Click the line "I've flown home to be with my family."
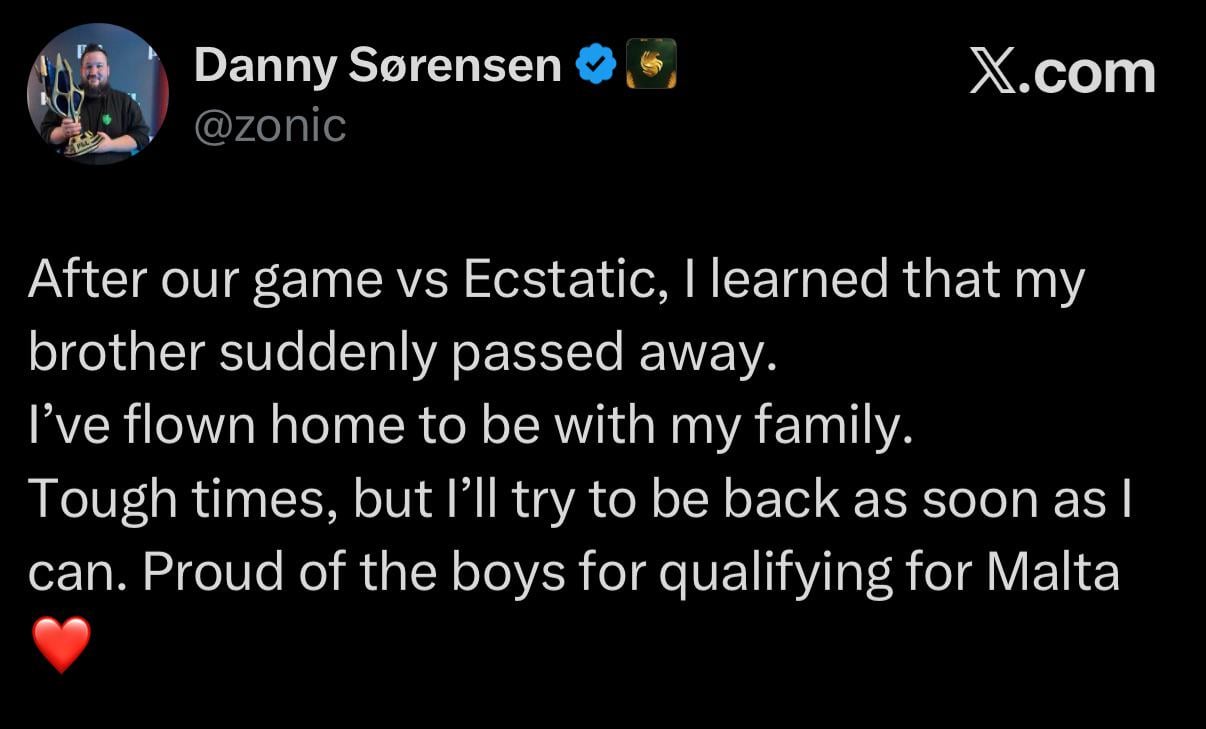This screenshot has height=729, width=1206. point(470,428)
